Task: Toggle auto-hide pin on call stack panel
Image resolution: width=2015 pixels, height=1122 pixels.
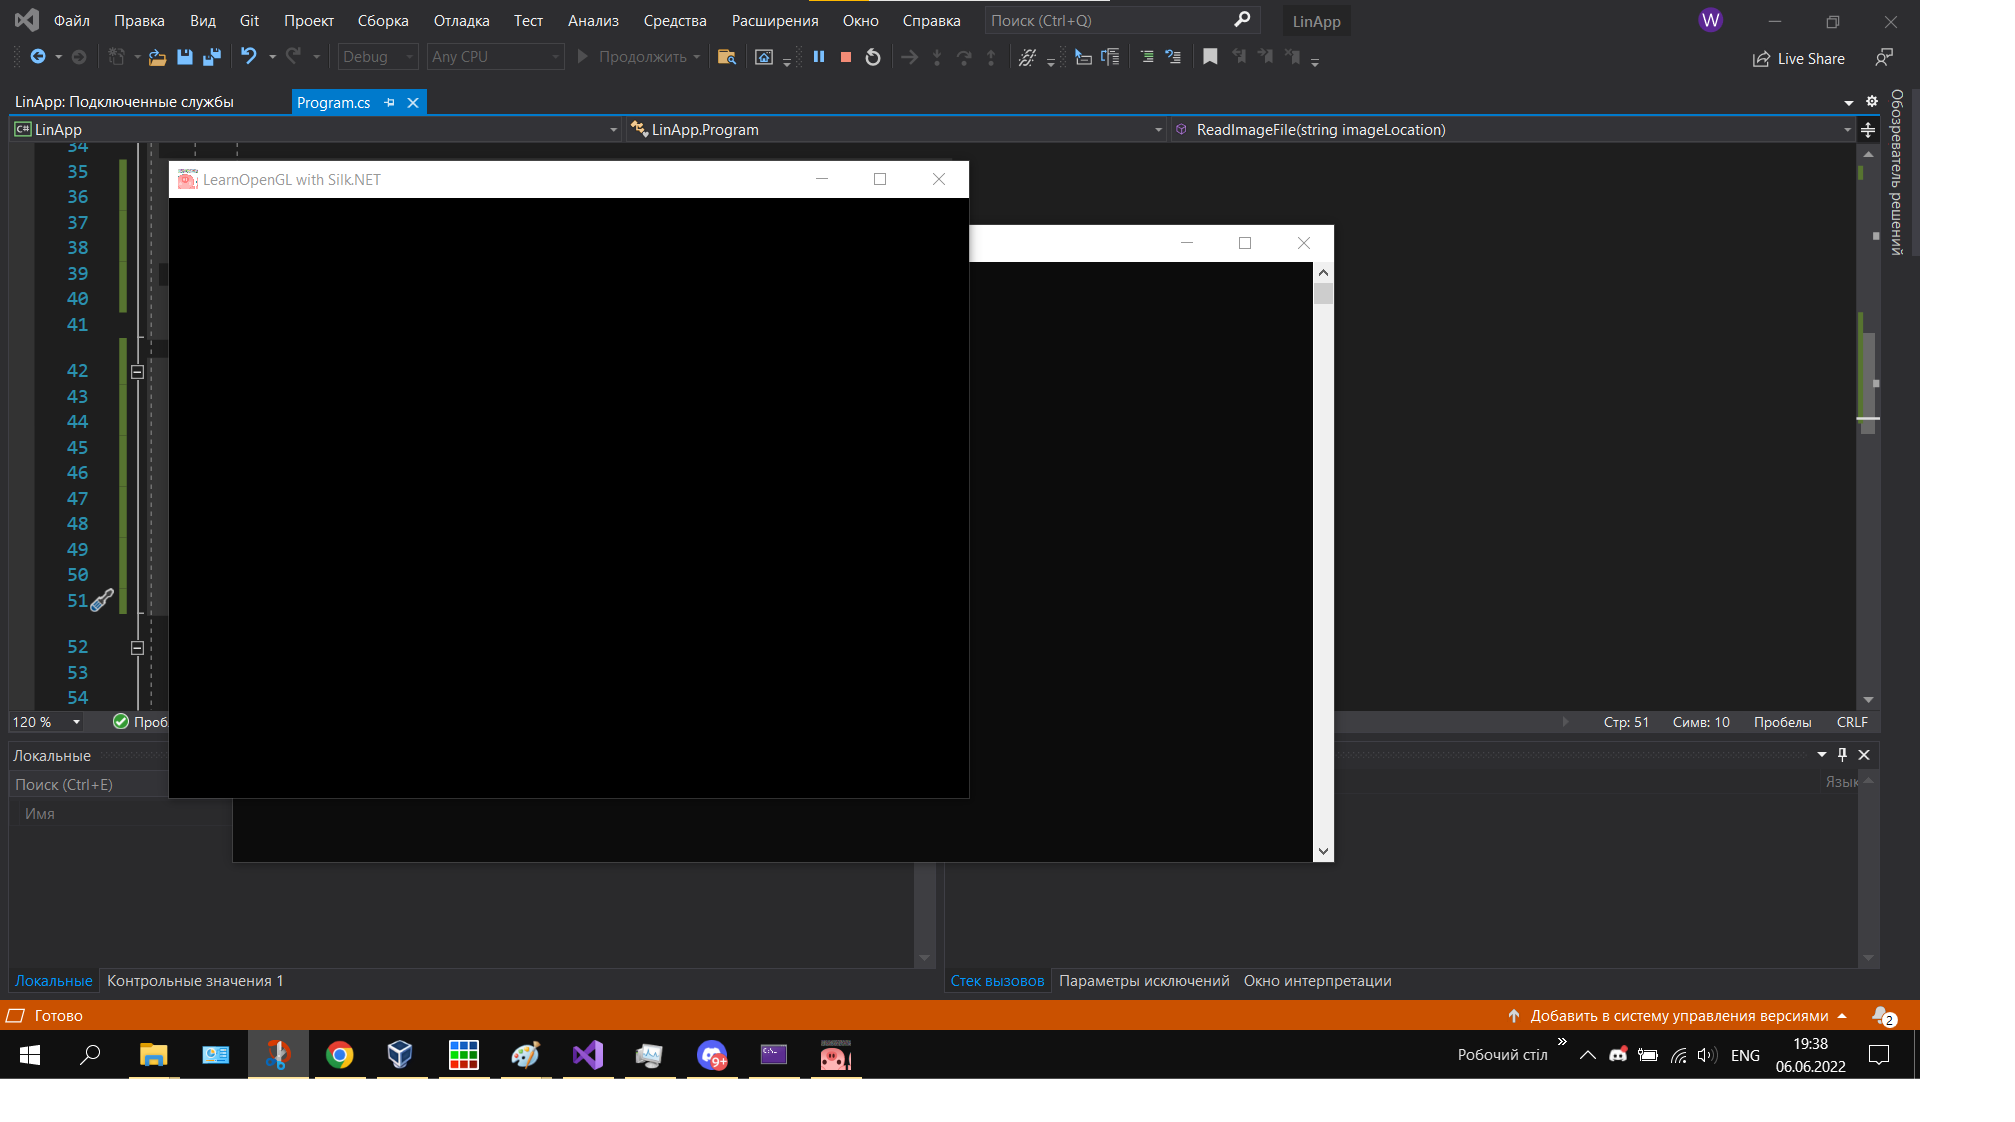Action: [x=1842, y=755]
